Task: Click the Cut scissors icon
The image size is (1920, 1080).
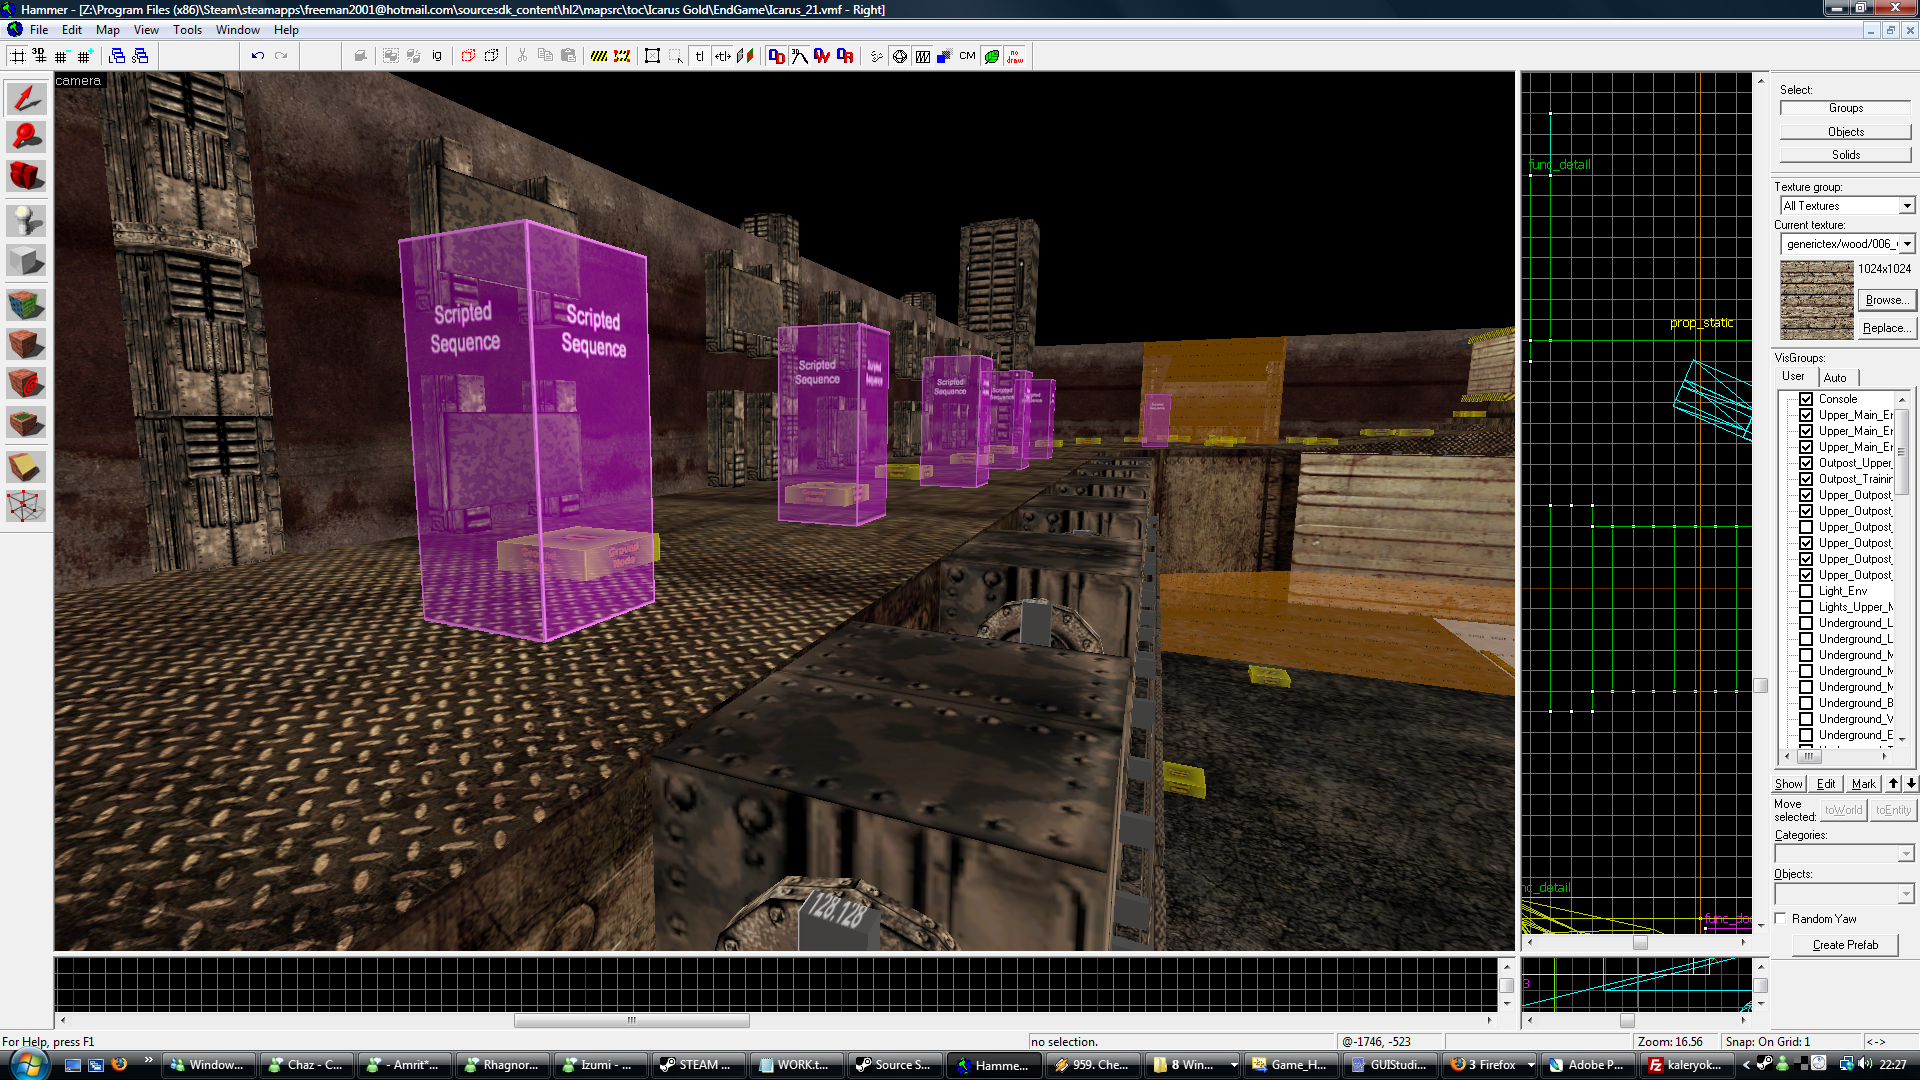Action: click(521, 56)
